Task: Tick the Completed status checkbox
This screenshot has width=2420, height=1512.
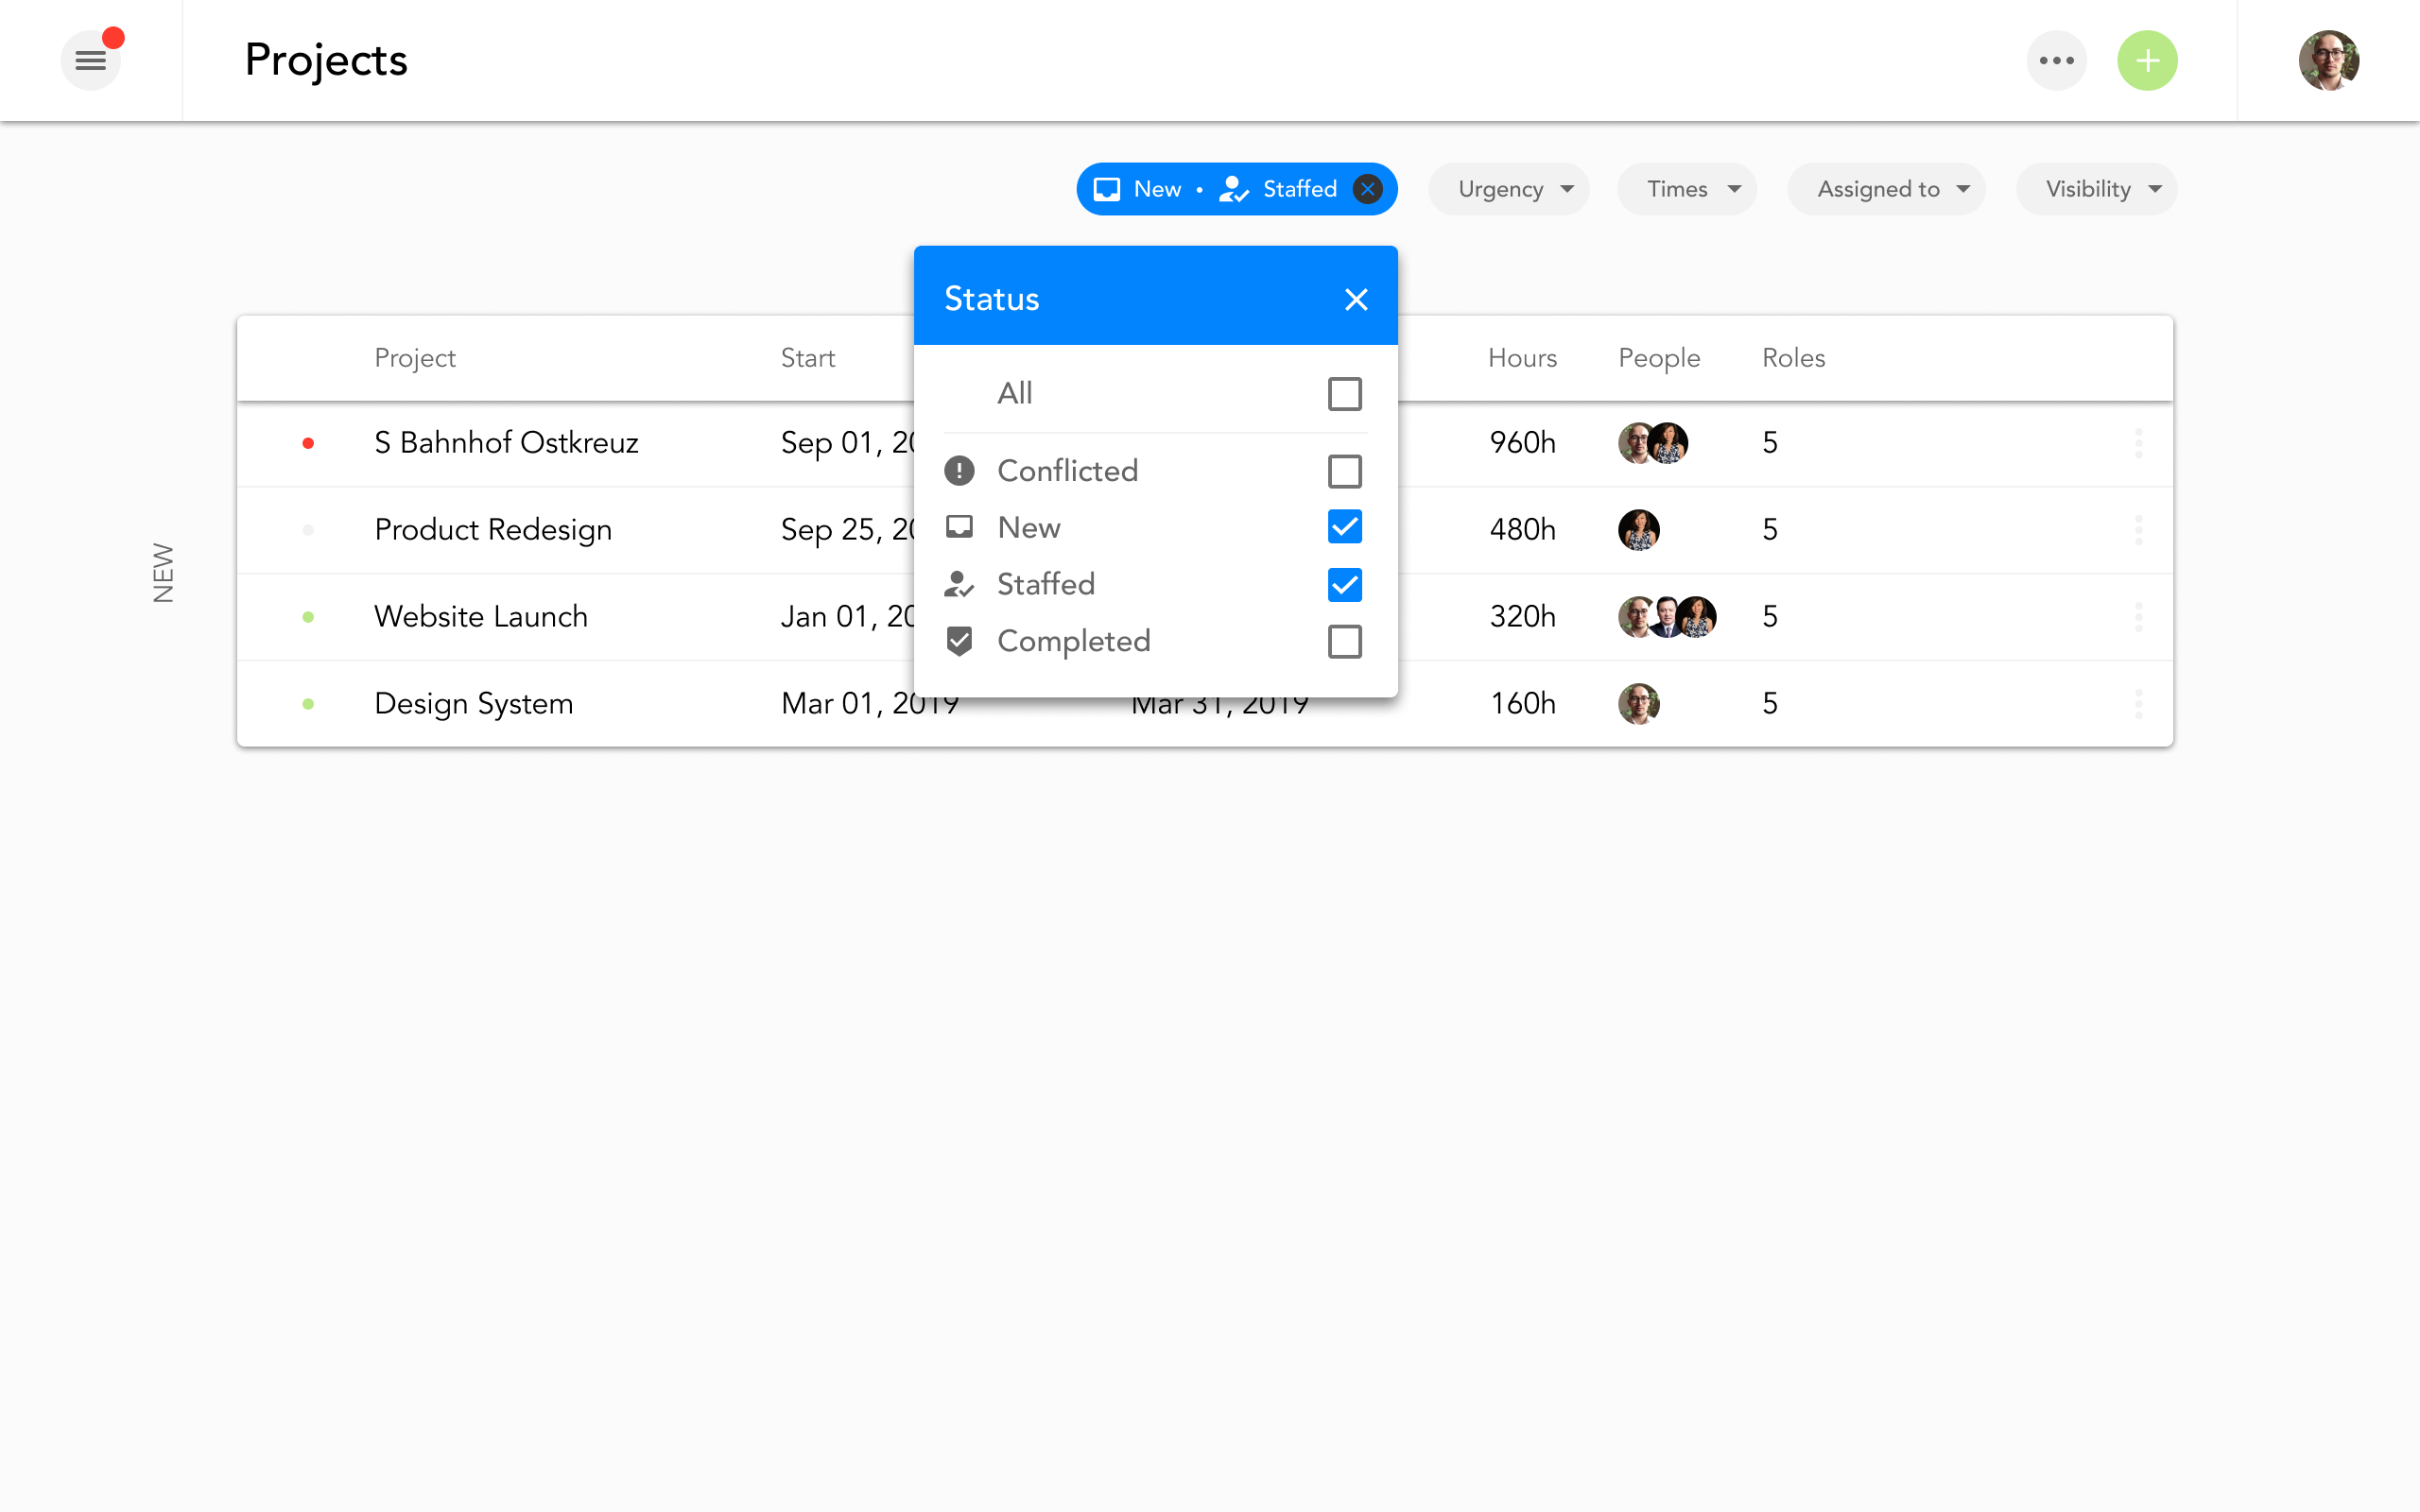Action: tap(1344, 642)
